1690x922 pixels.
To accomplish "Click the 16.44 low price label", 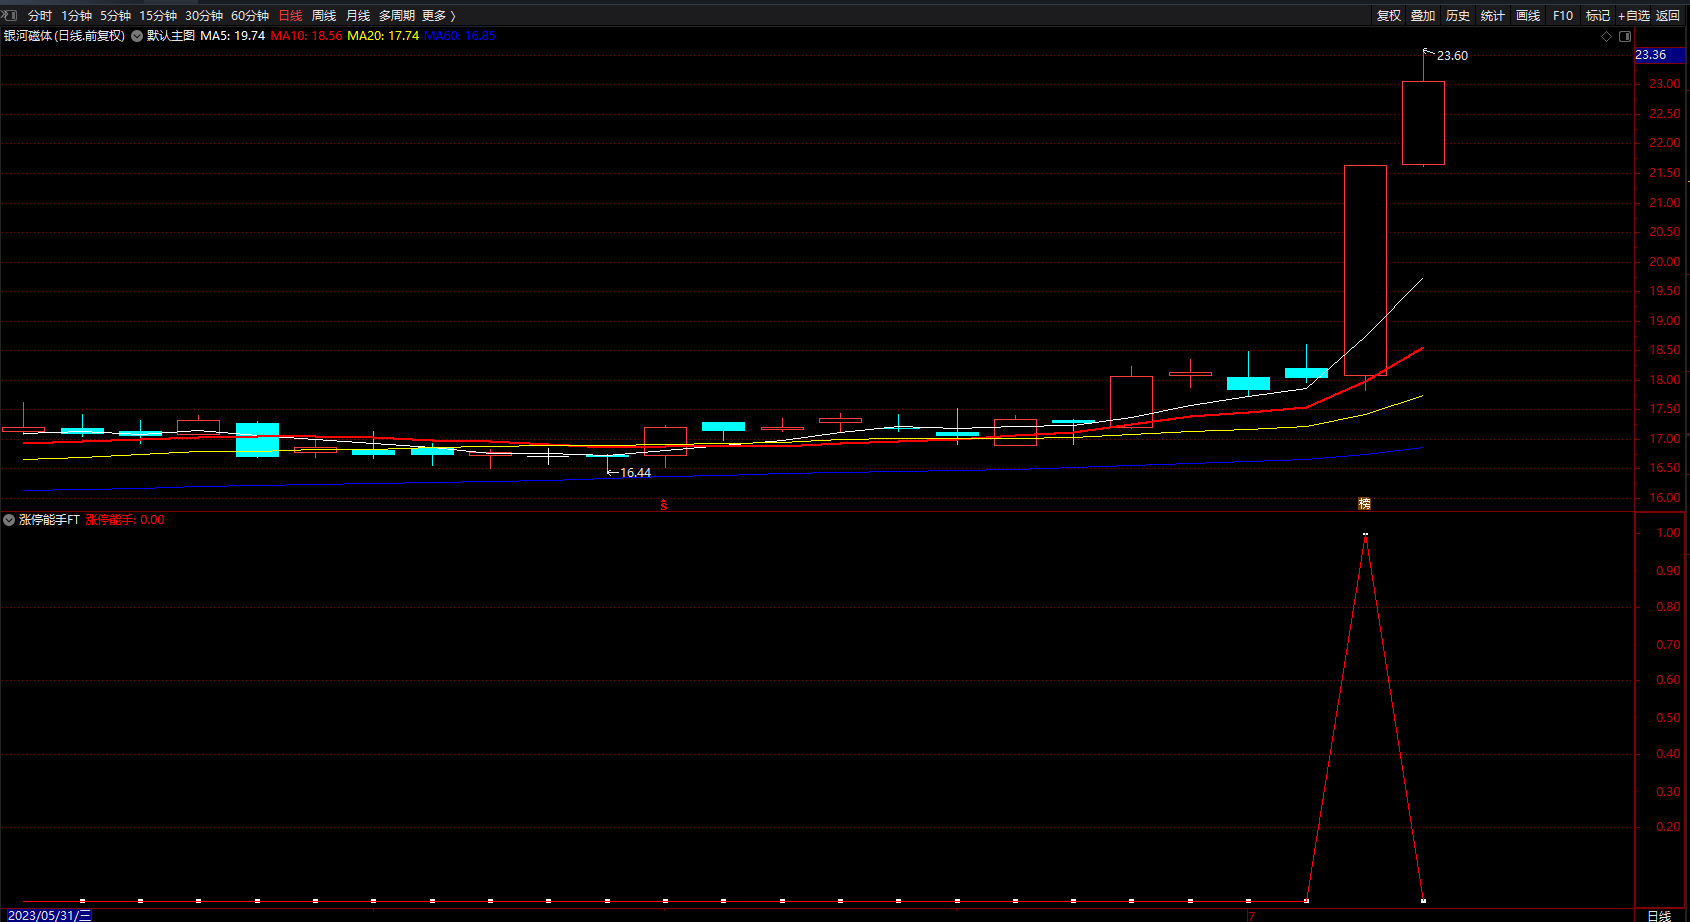I will [x=635, y=473].
